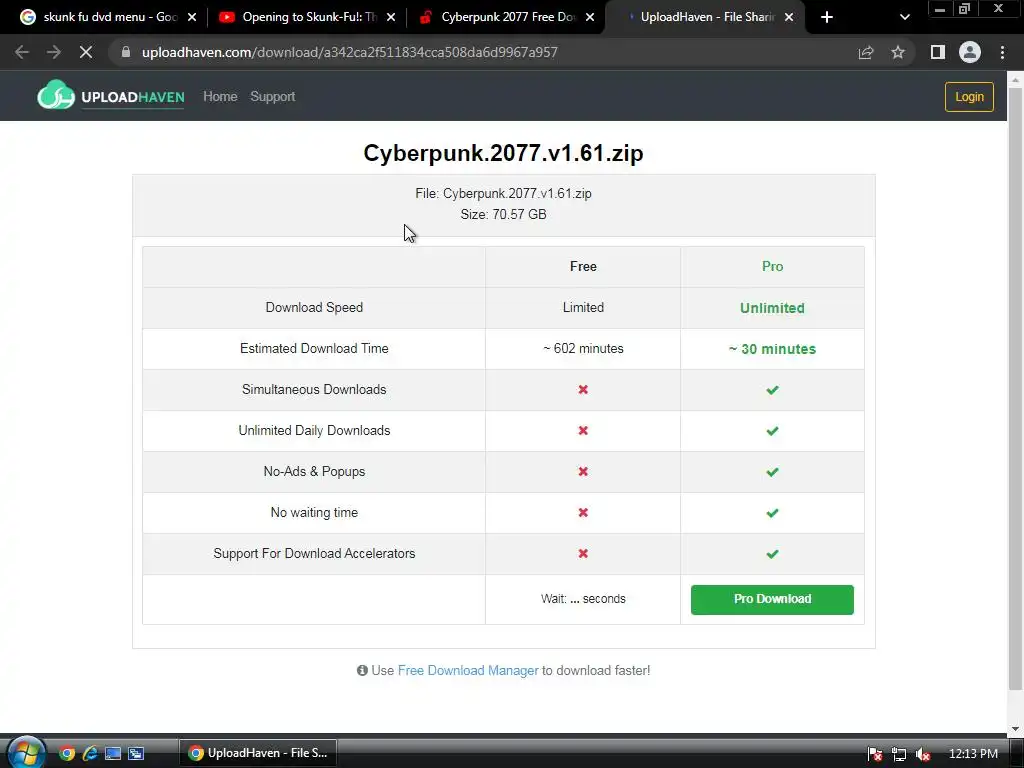1024x768 pixels.
Task: Click the red X for Download Accelerators
Action: click(583, 554)
